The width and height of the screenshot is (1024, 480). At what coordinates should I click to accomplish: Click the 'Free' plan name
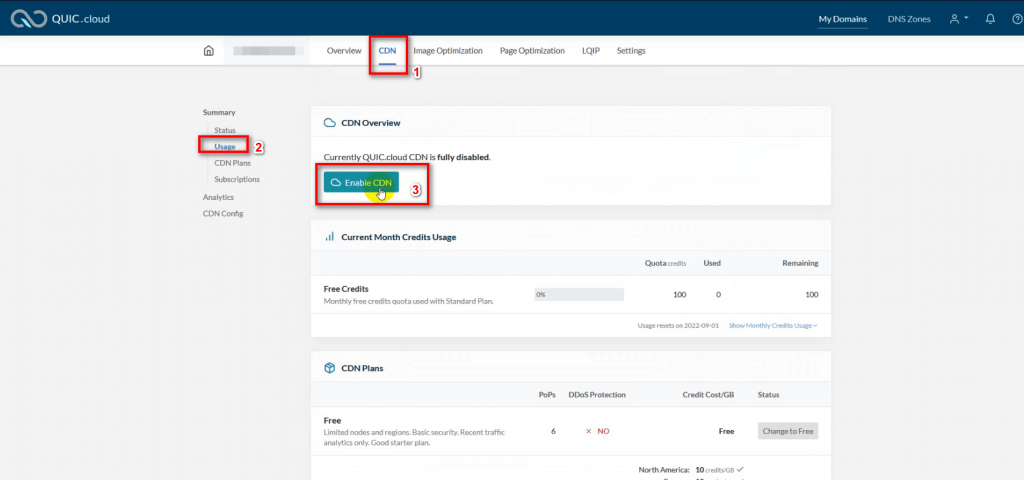pos(332,421)
